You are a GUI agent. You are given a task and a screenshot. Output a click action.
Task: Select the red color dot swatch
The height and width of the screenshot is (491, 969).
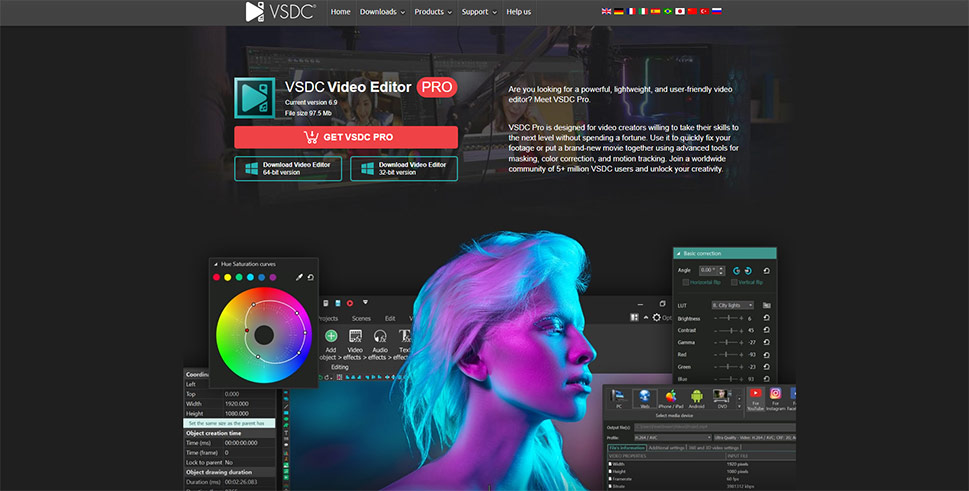coord(216,277)
